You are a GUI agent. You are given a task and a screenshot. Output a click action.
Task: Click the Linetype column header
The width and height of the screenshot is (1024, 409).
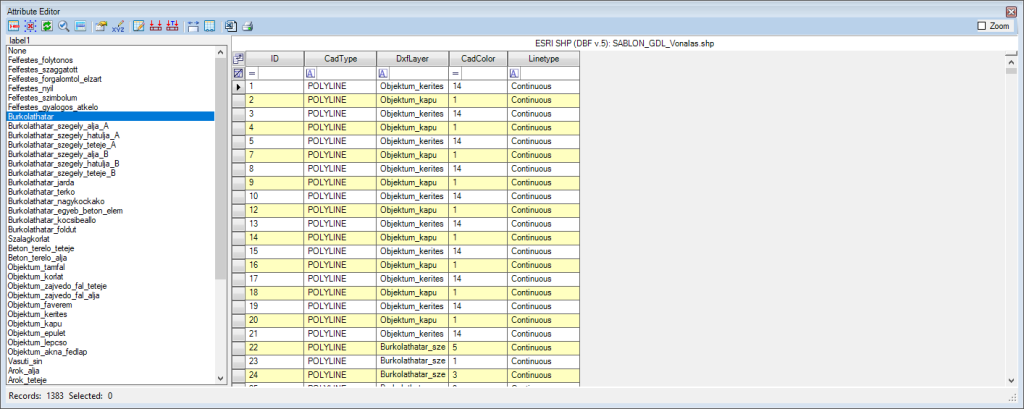point(544,59)
